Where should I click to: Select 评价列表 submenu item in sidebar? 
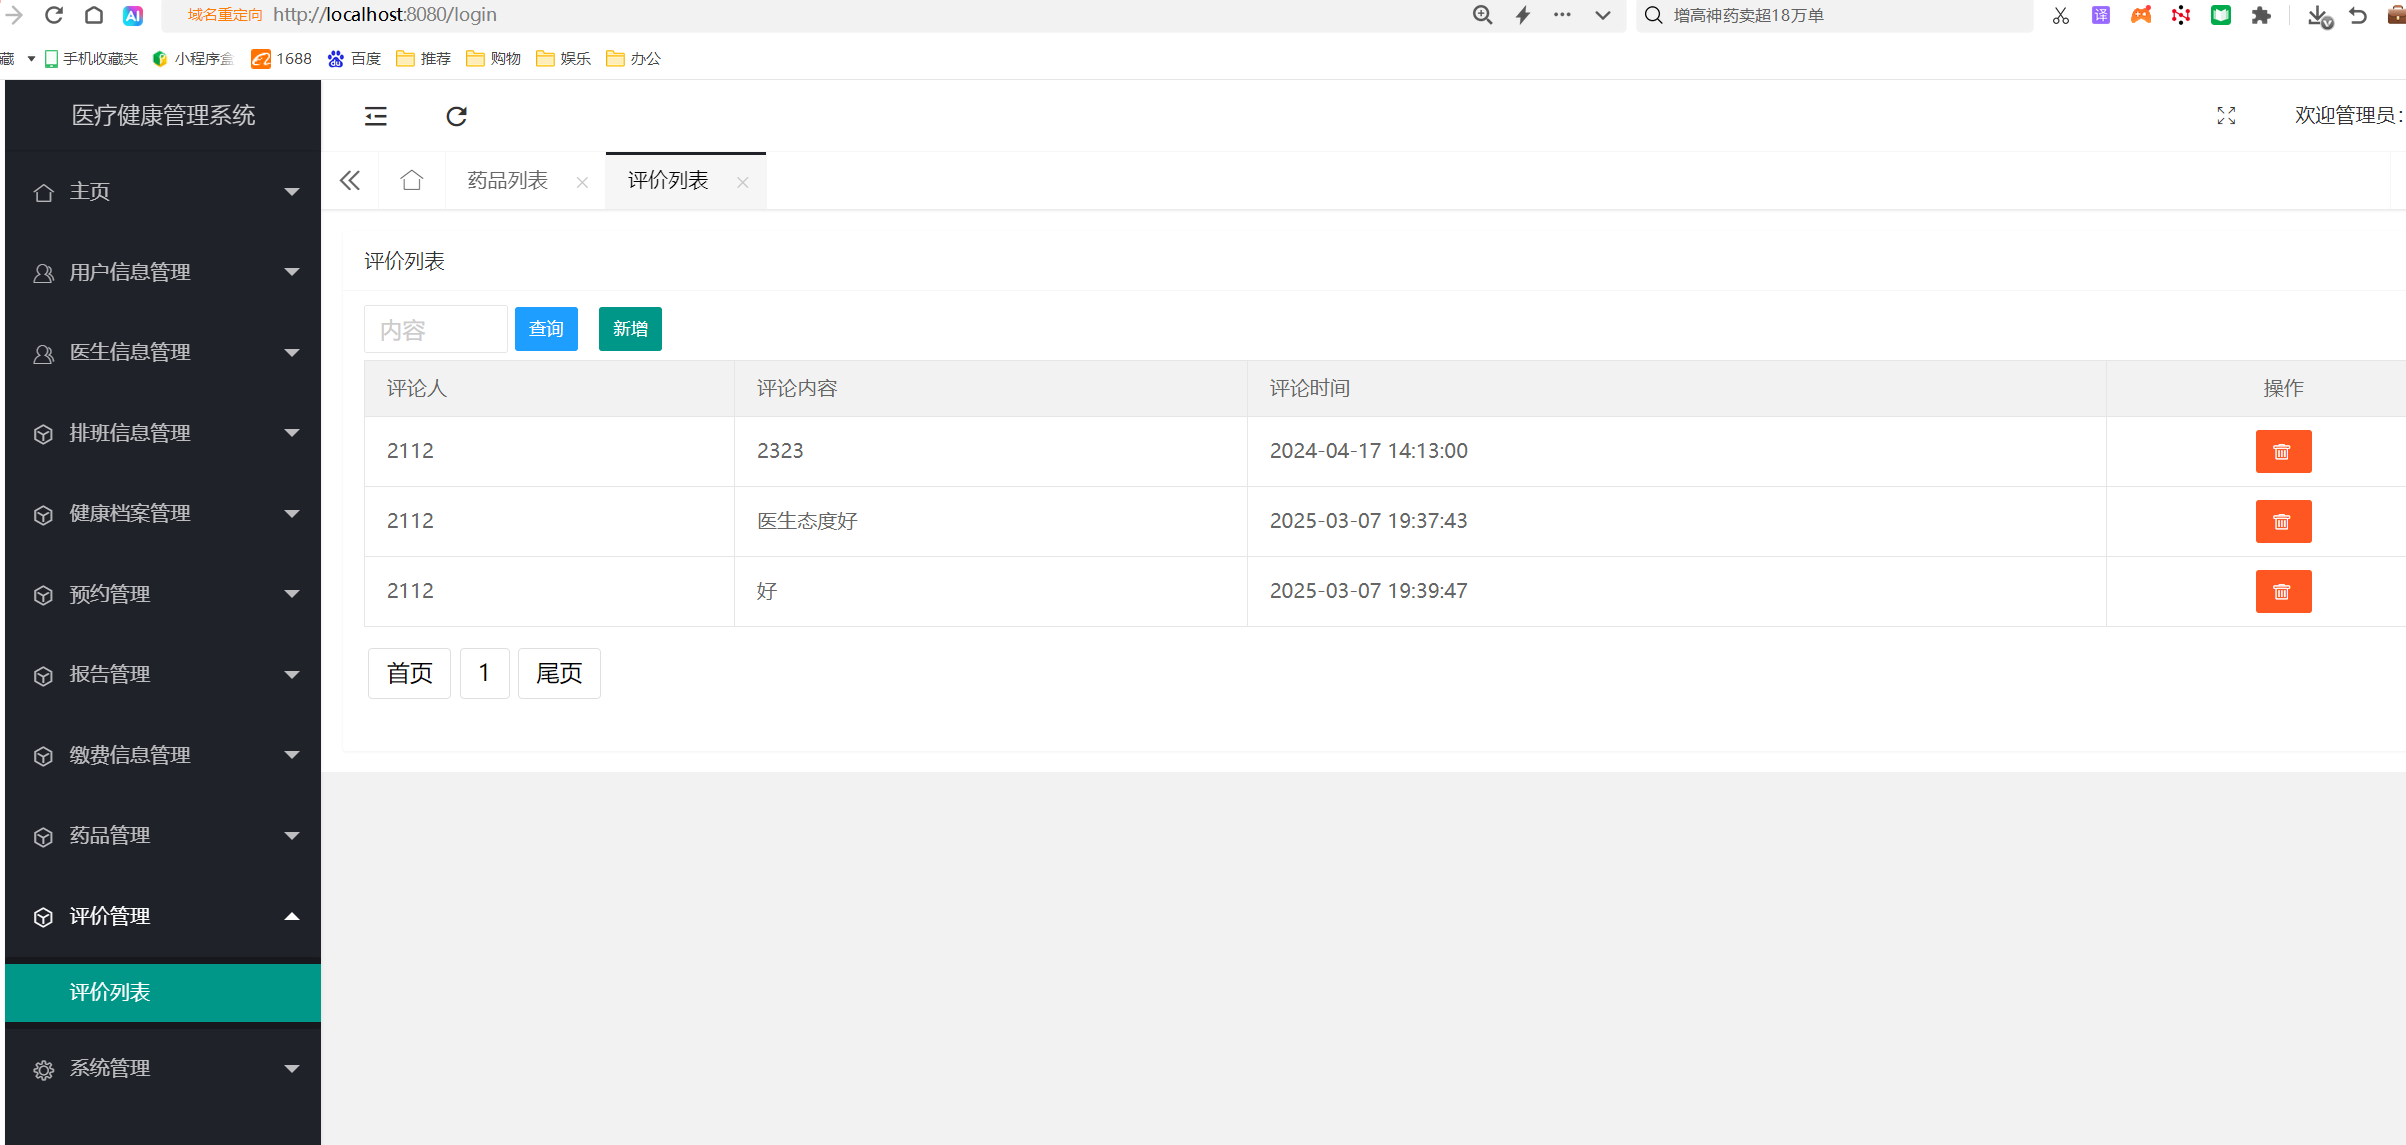point(163,992)
